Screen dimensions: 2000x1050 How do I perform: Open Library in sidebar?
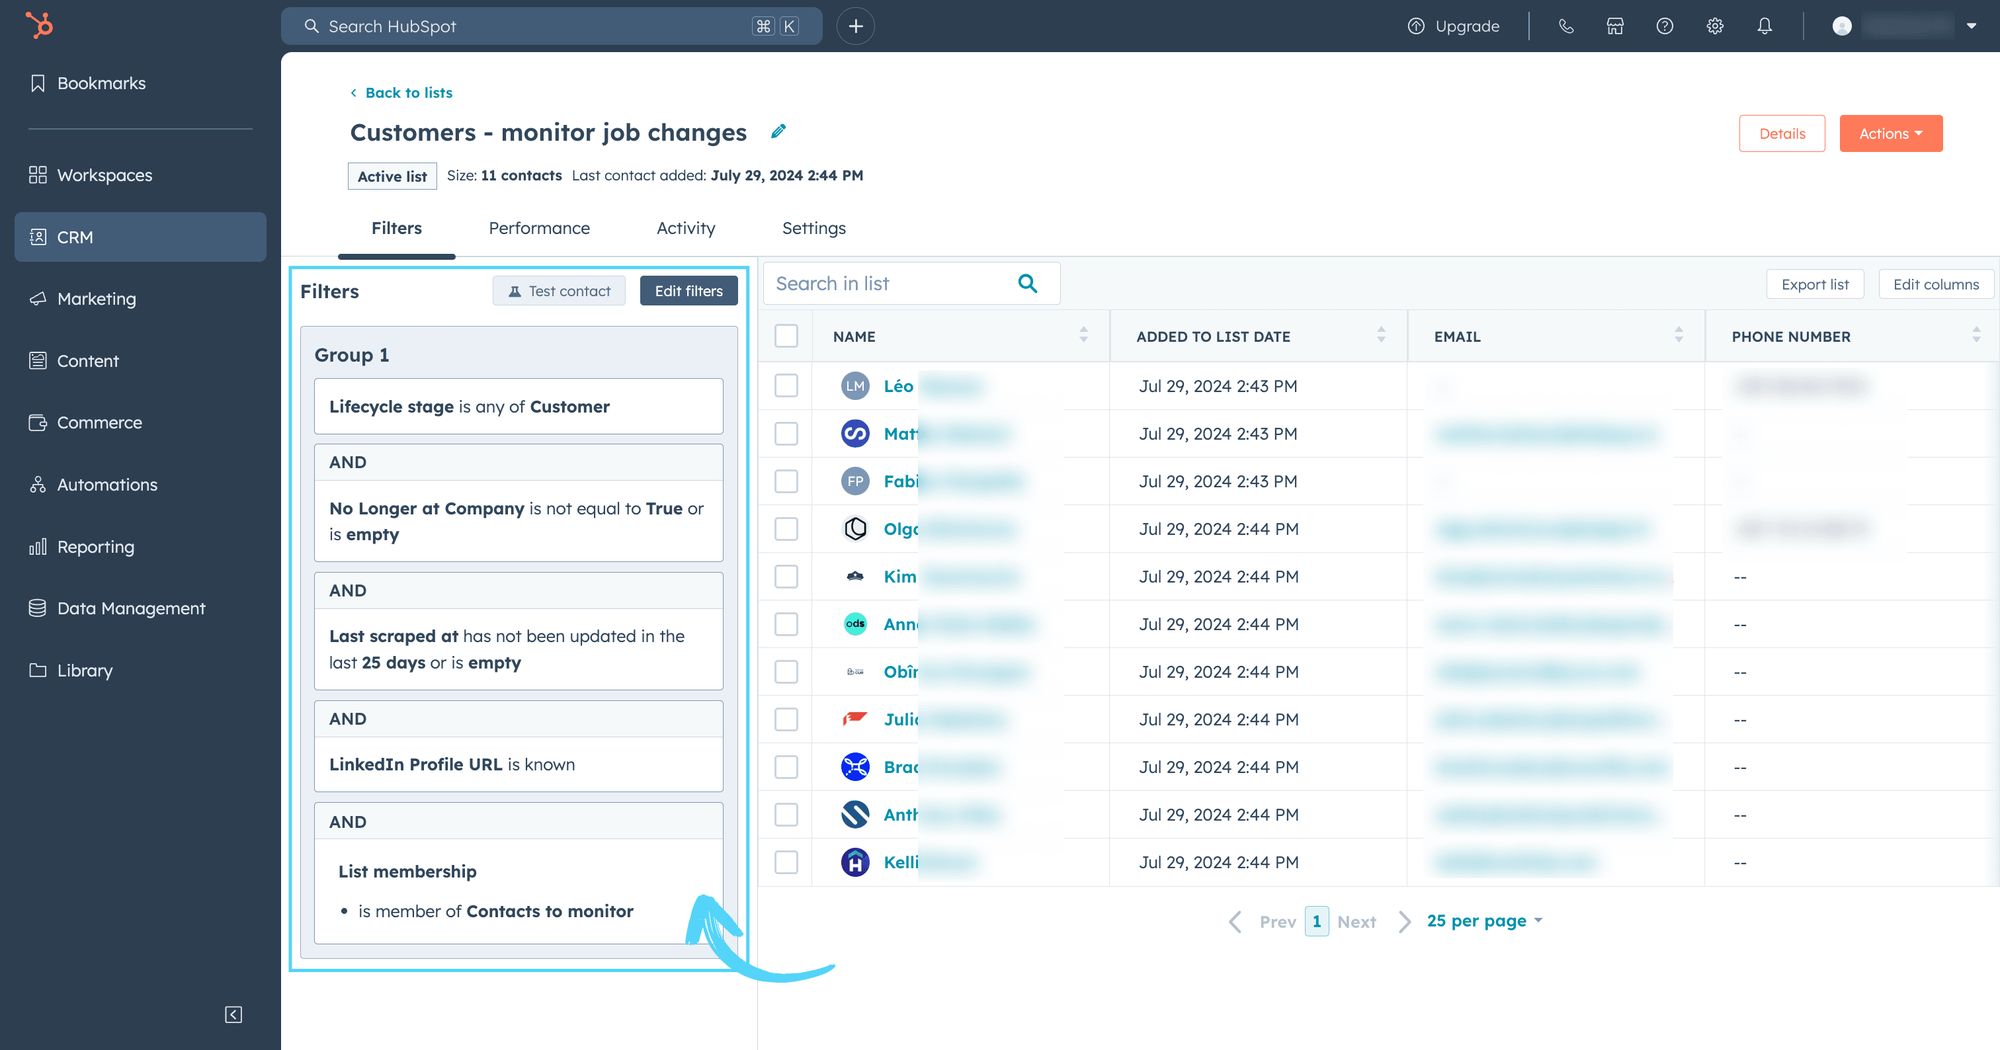pos(85,670)
